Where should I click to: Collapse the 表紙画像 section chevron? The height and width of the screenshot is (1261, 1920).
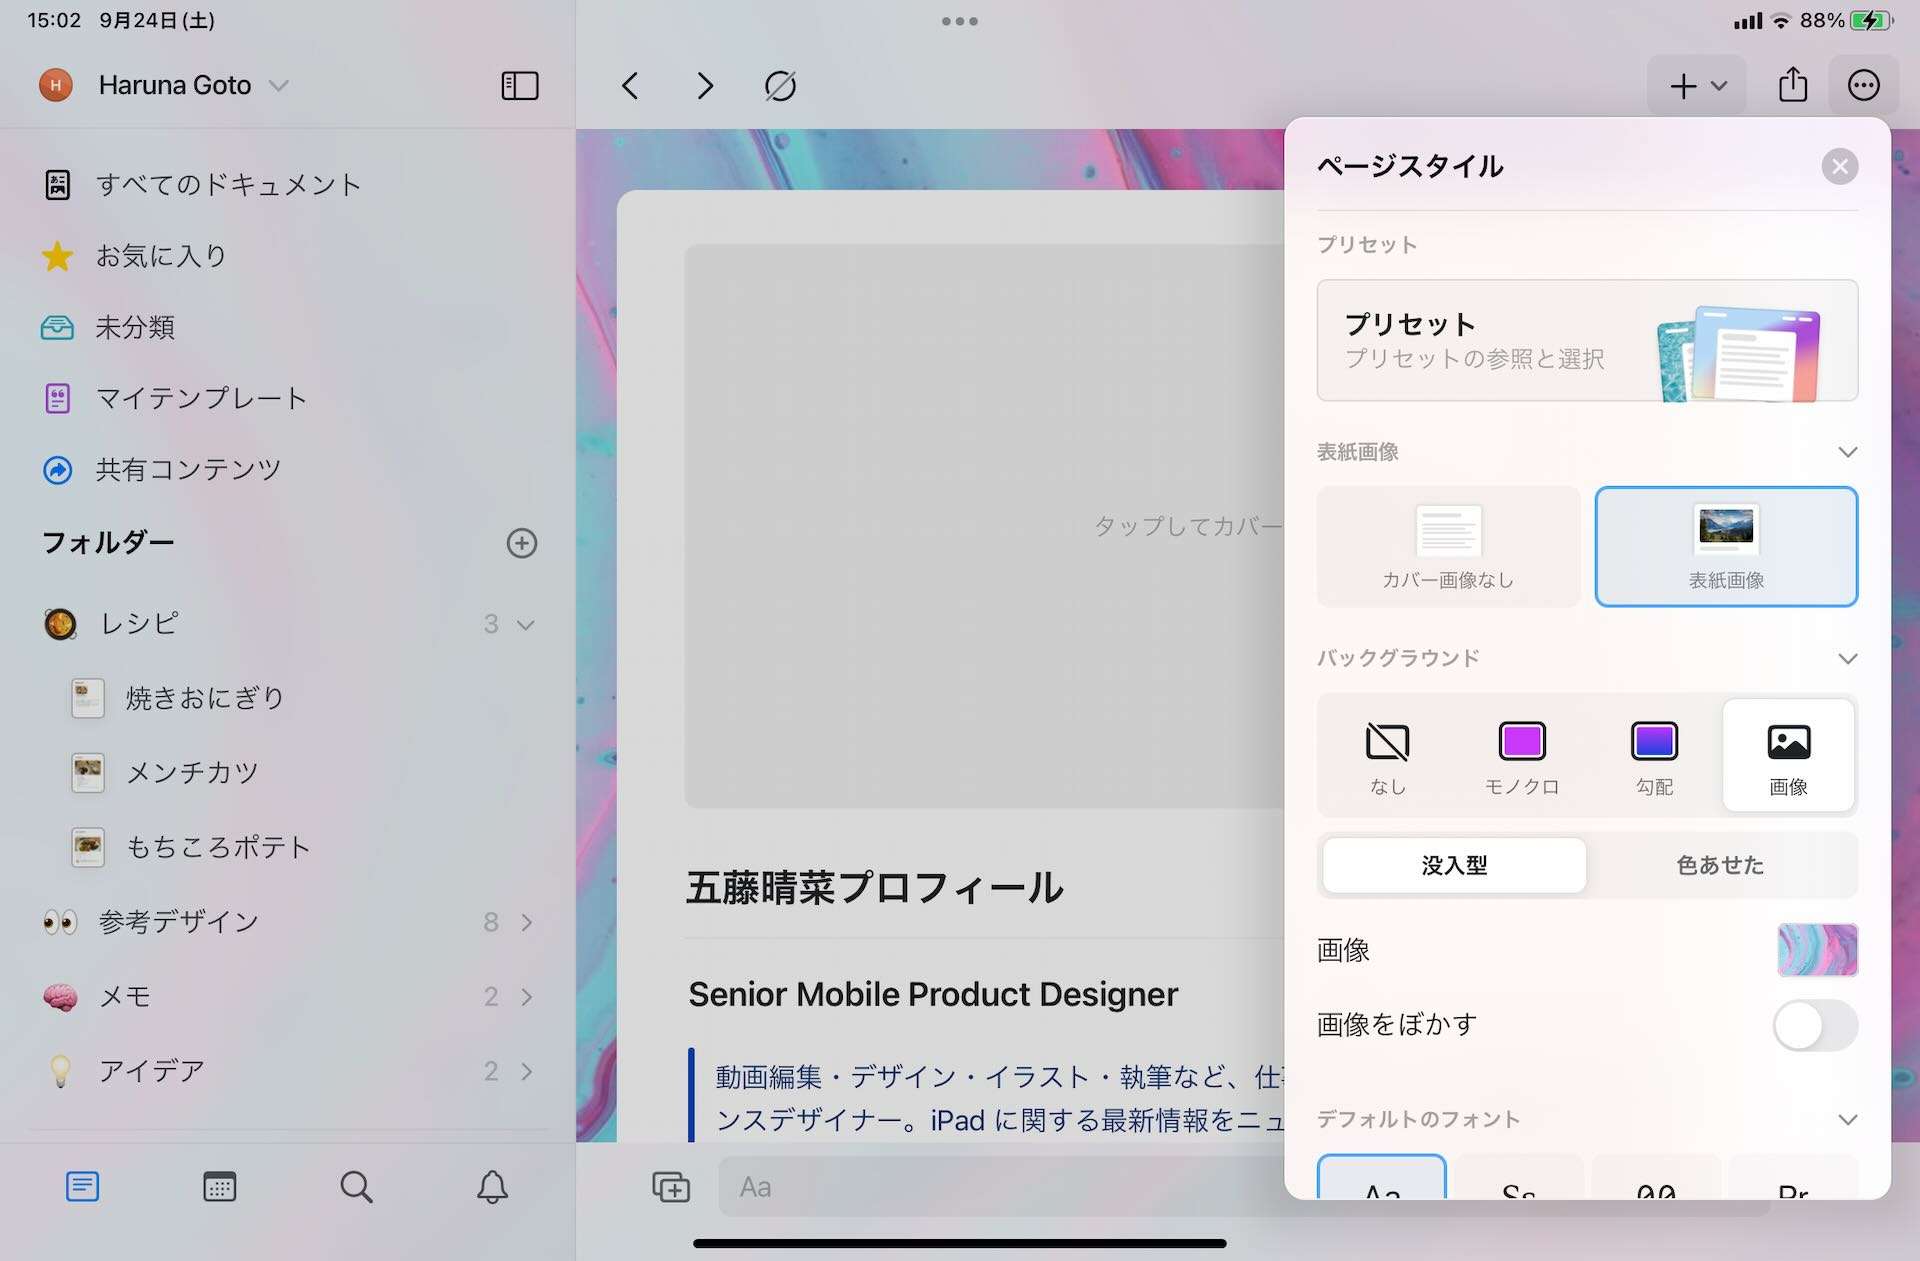(x=1847, y=452)
